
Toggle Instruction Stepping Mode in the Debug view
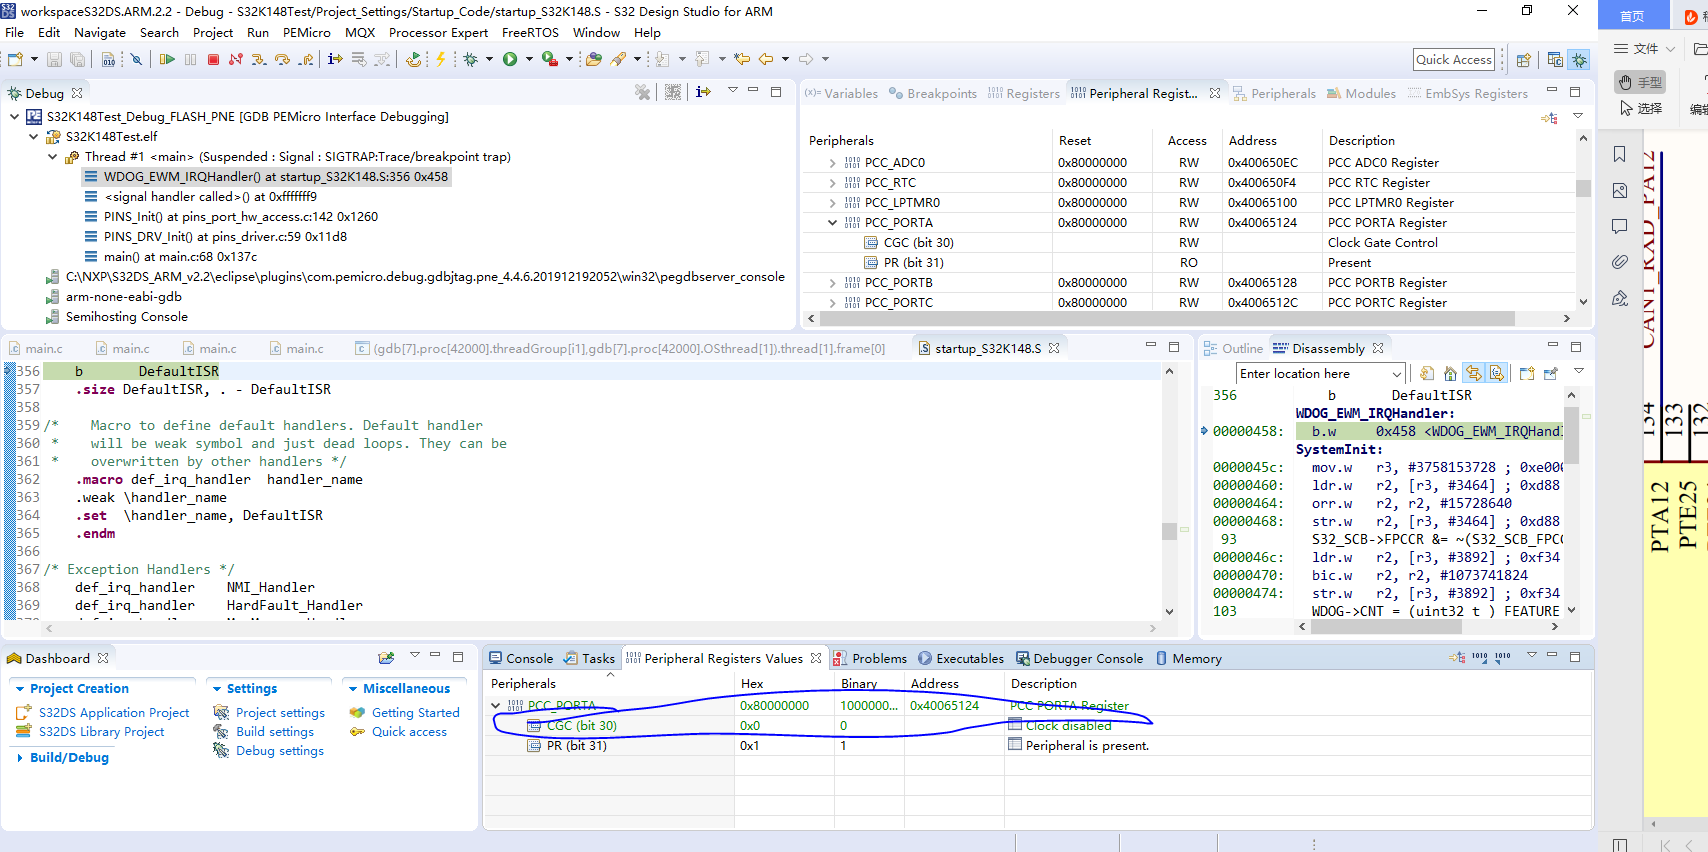[x=704, y=92]
